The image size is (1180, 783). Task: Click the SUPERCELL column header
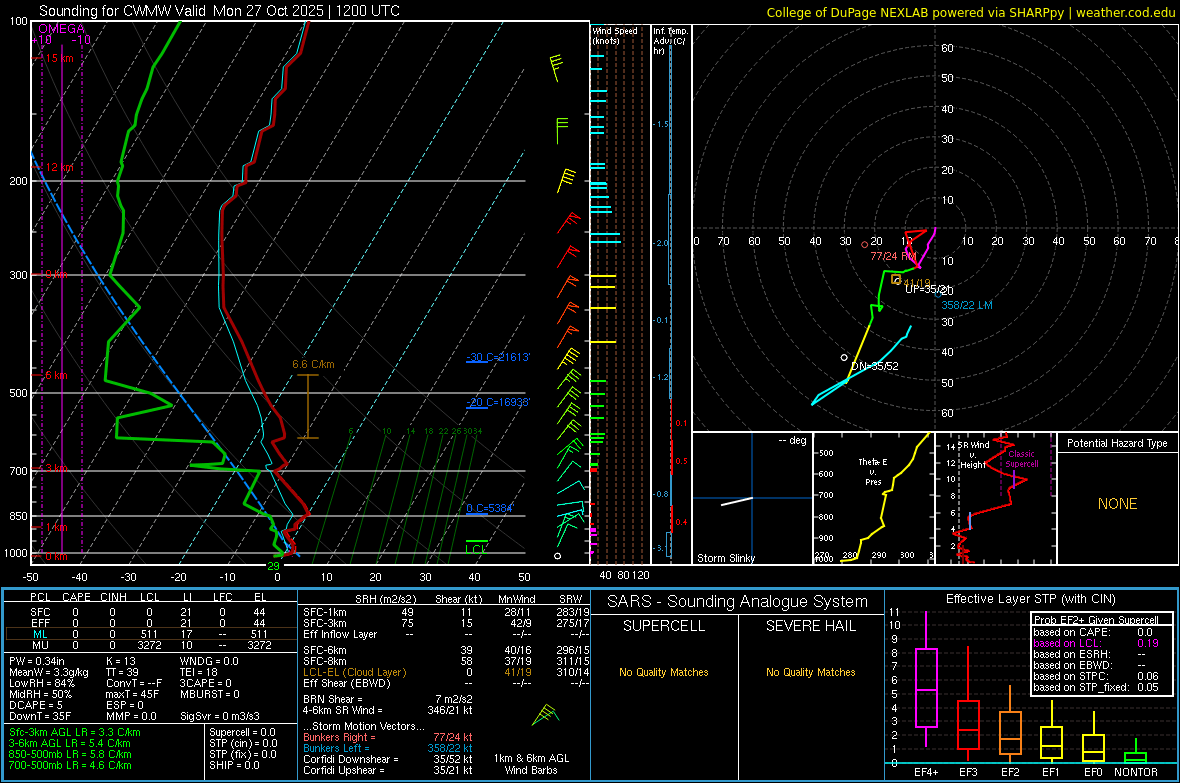(664, 626)
